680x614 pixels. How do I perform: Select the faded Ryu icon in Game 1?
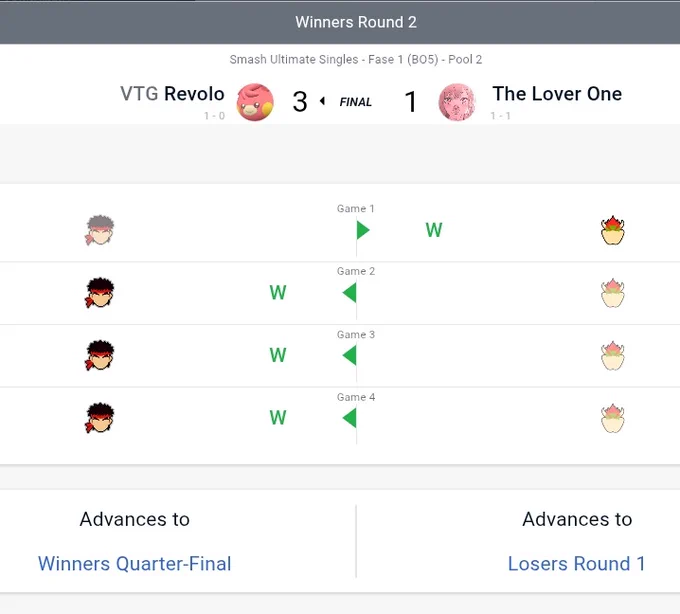(x=100, y=230)
